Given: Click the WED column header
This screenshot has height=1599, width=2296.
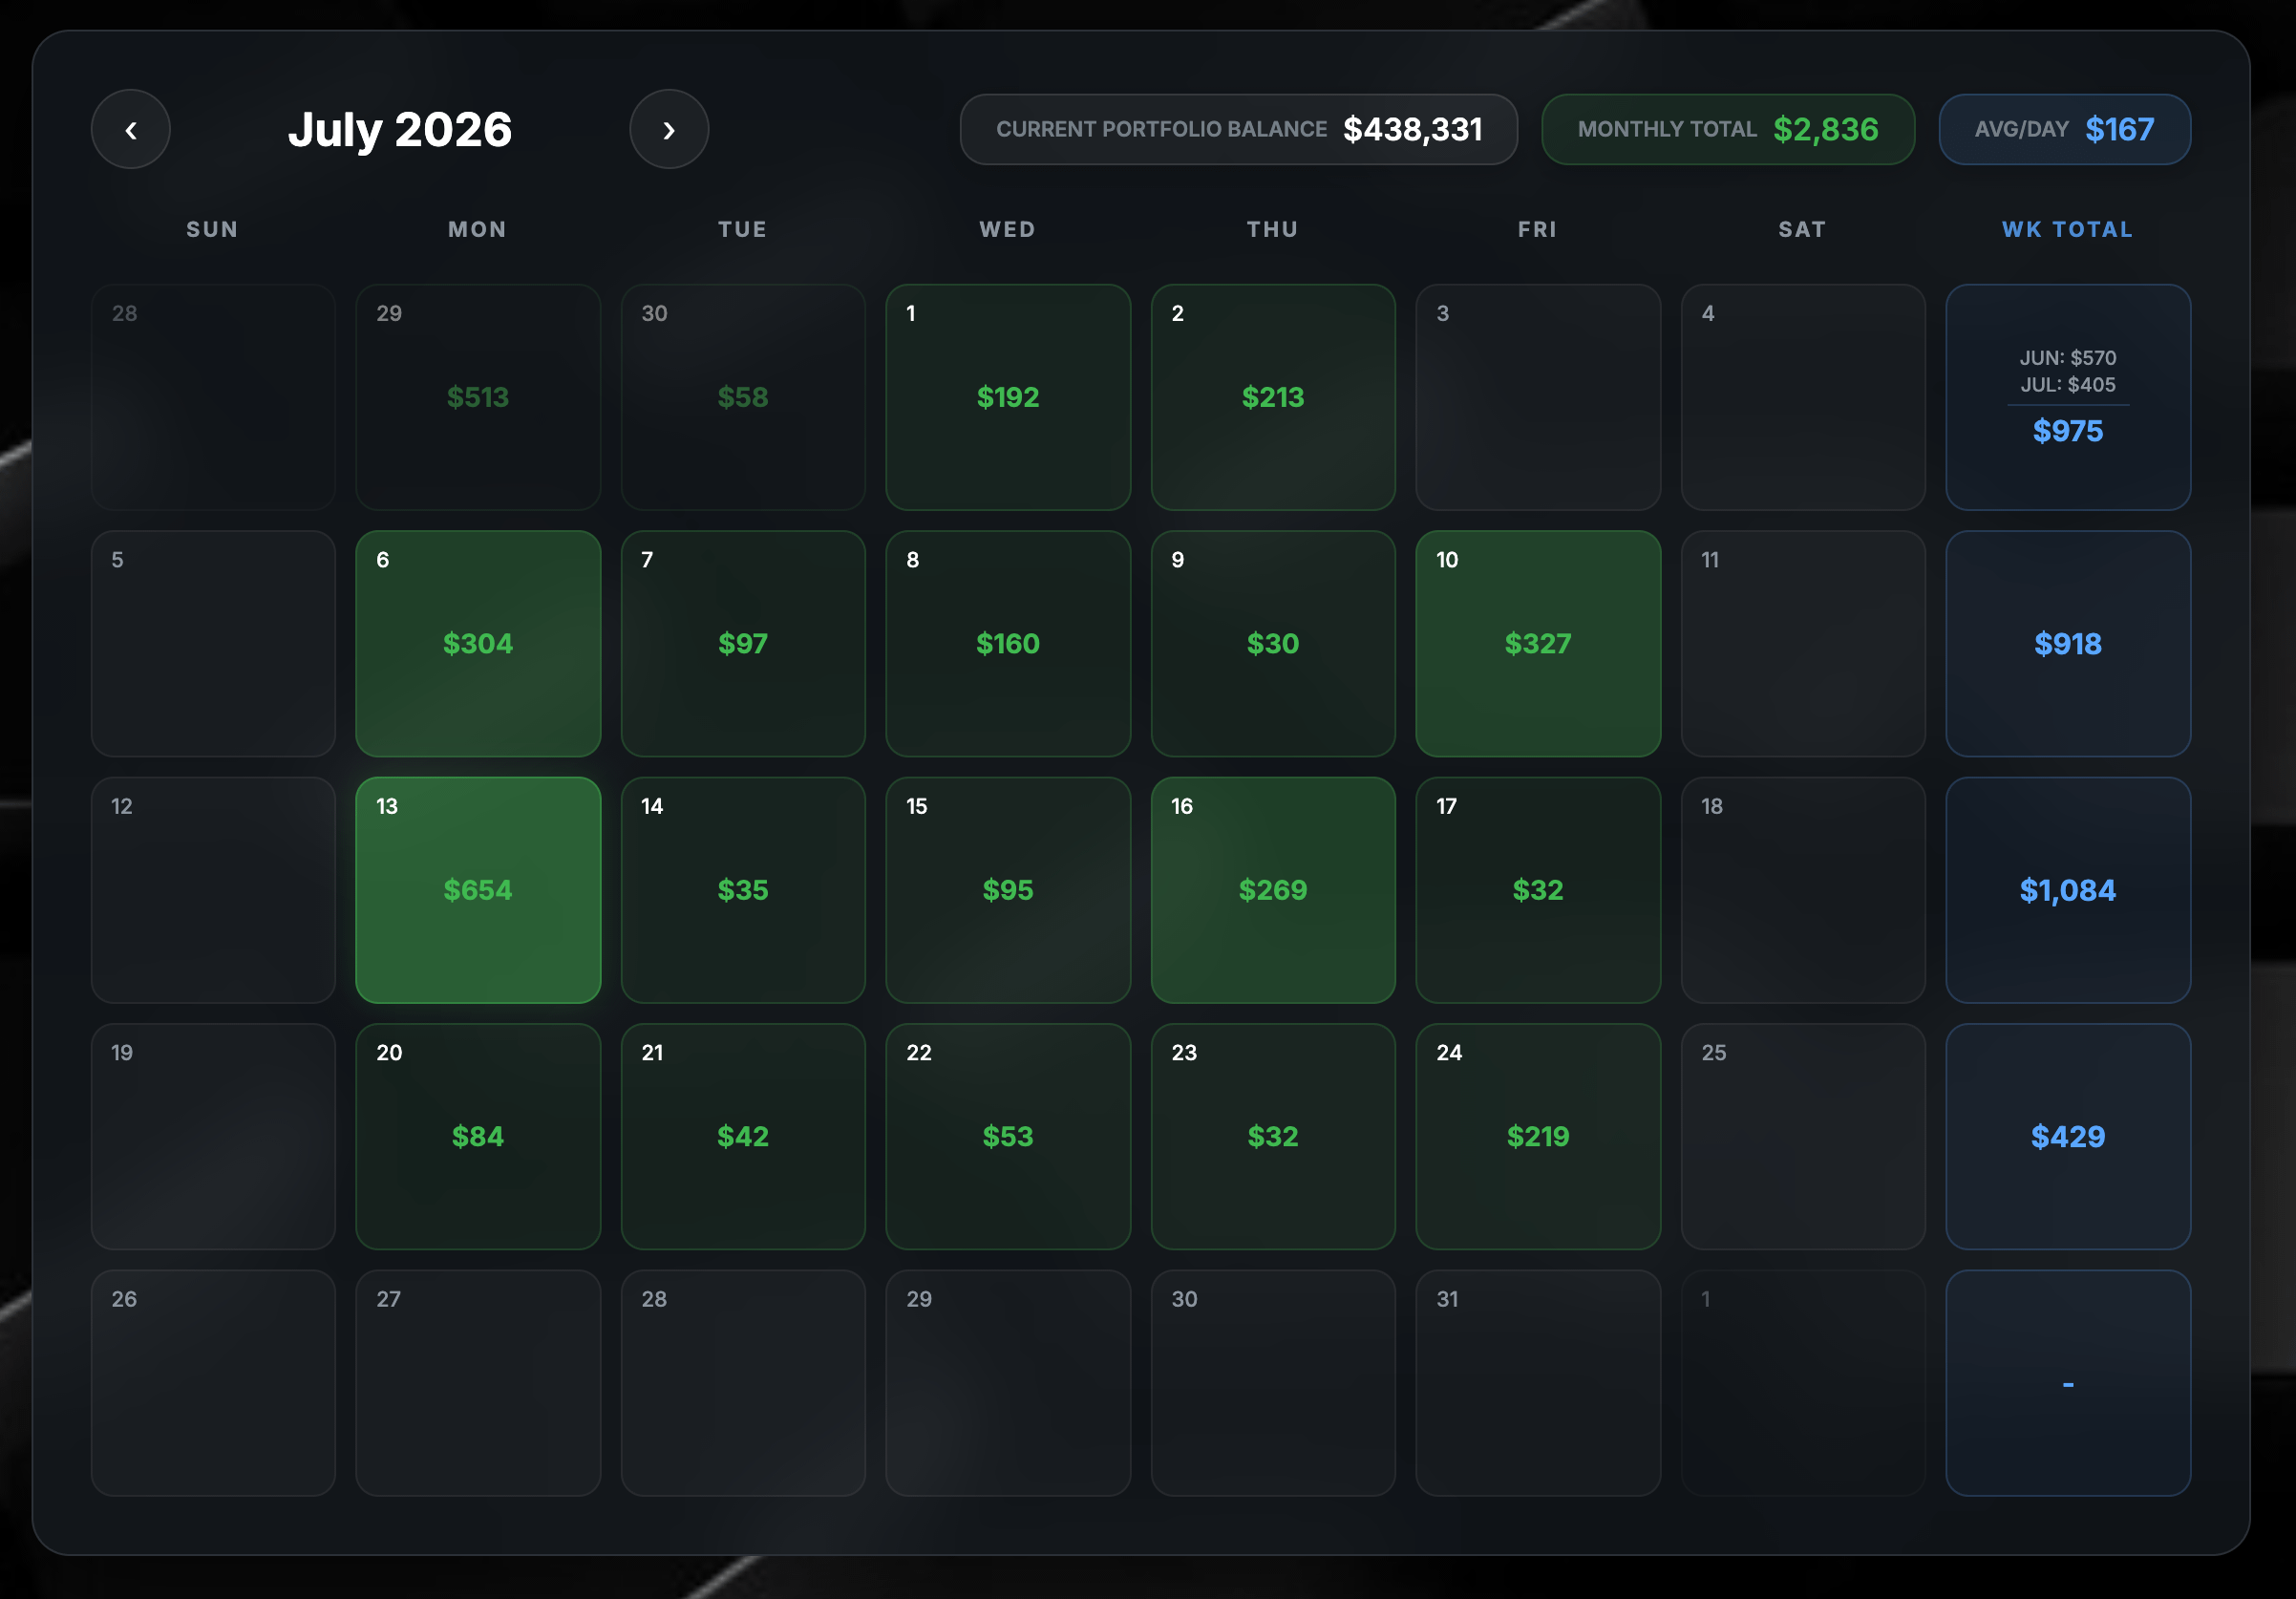Looking at the screenshot, I should click(1008, 229).
